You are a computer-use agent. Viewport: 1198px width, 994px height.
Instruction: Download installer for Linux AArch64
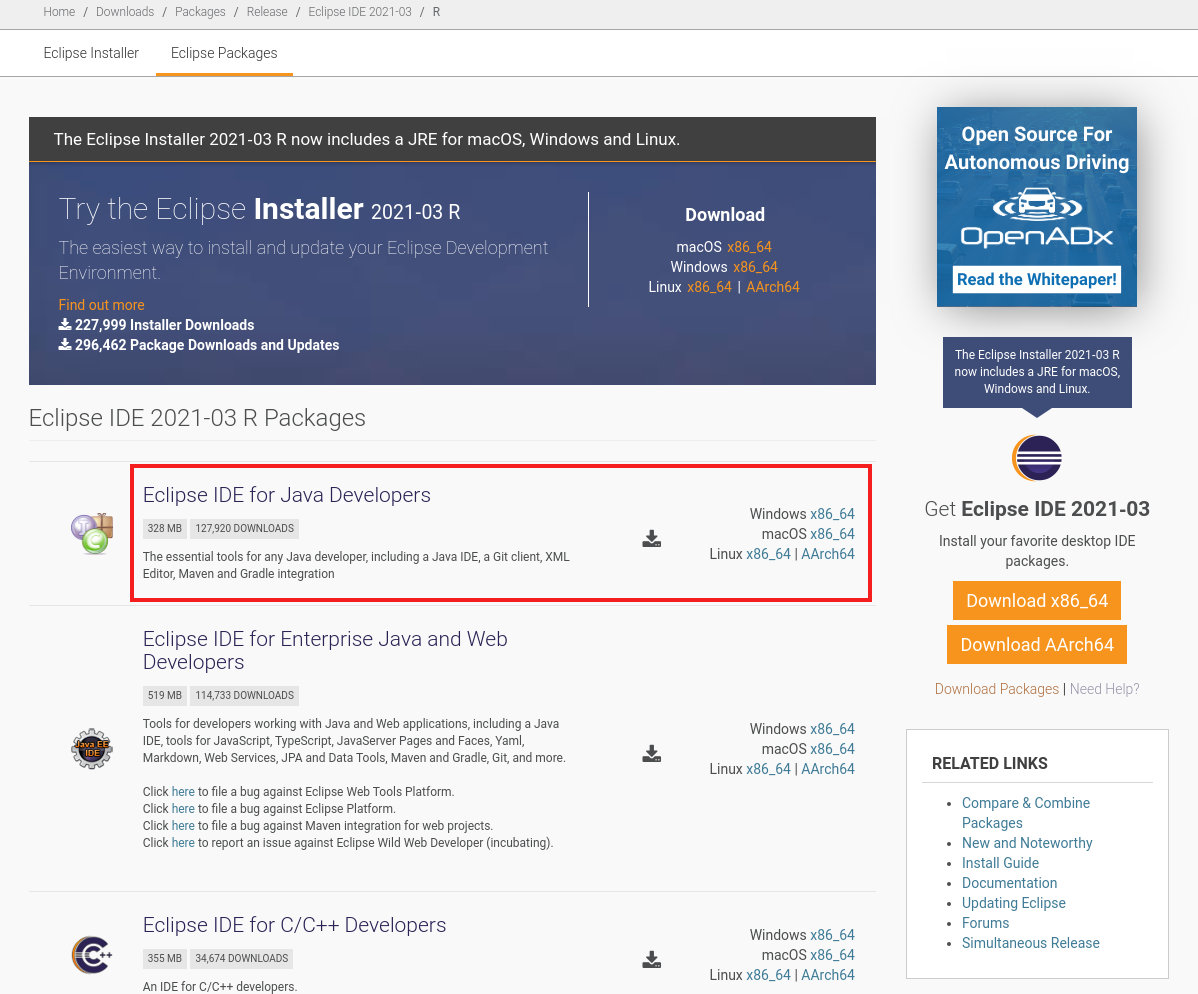pos(773,287)
